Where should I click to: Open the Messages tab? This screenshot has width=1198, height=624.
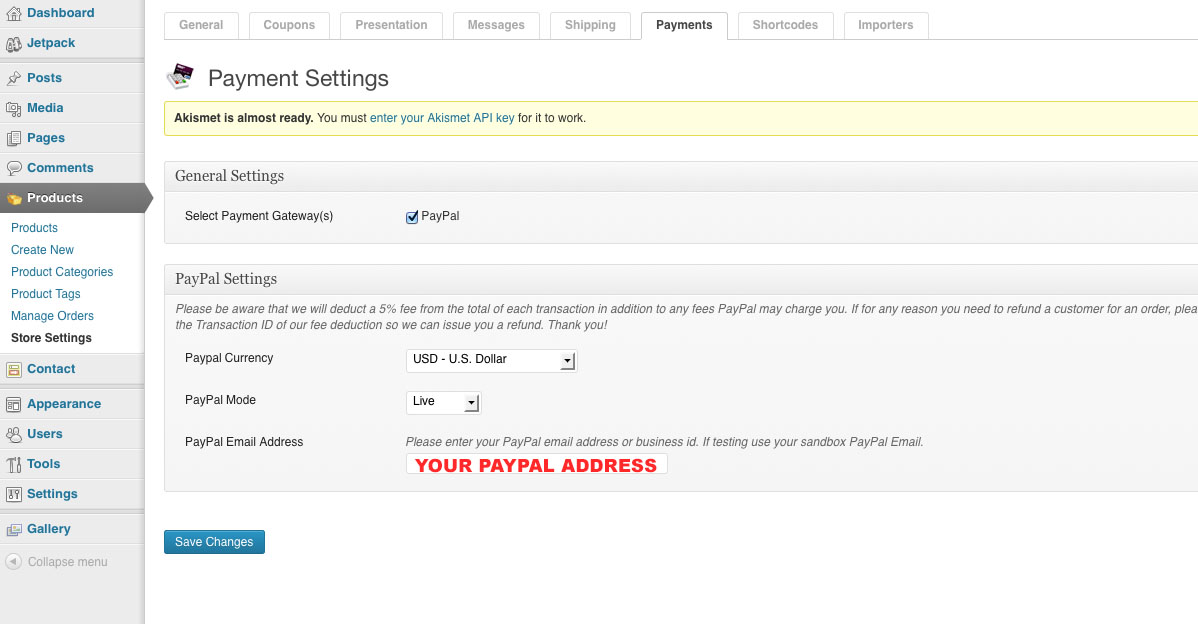click(496, 25)
